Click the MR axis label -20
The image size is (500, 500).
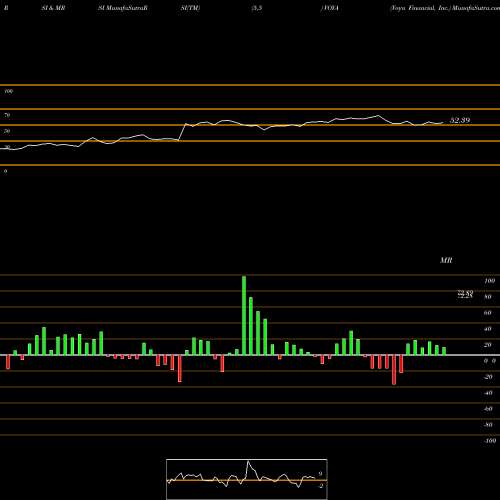coord(488,377)
